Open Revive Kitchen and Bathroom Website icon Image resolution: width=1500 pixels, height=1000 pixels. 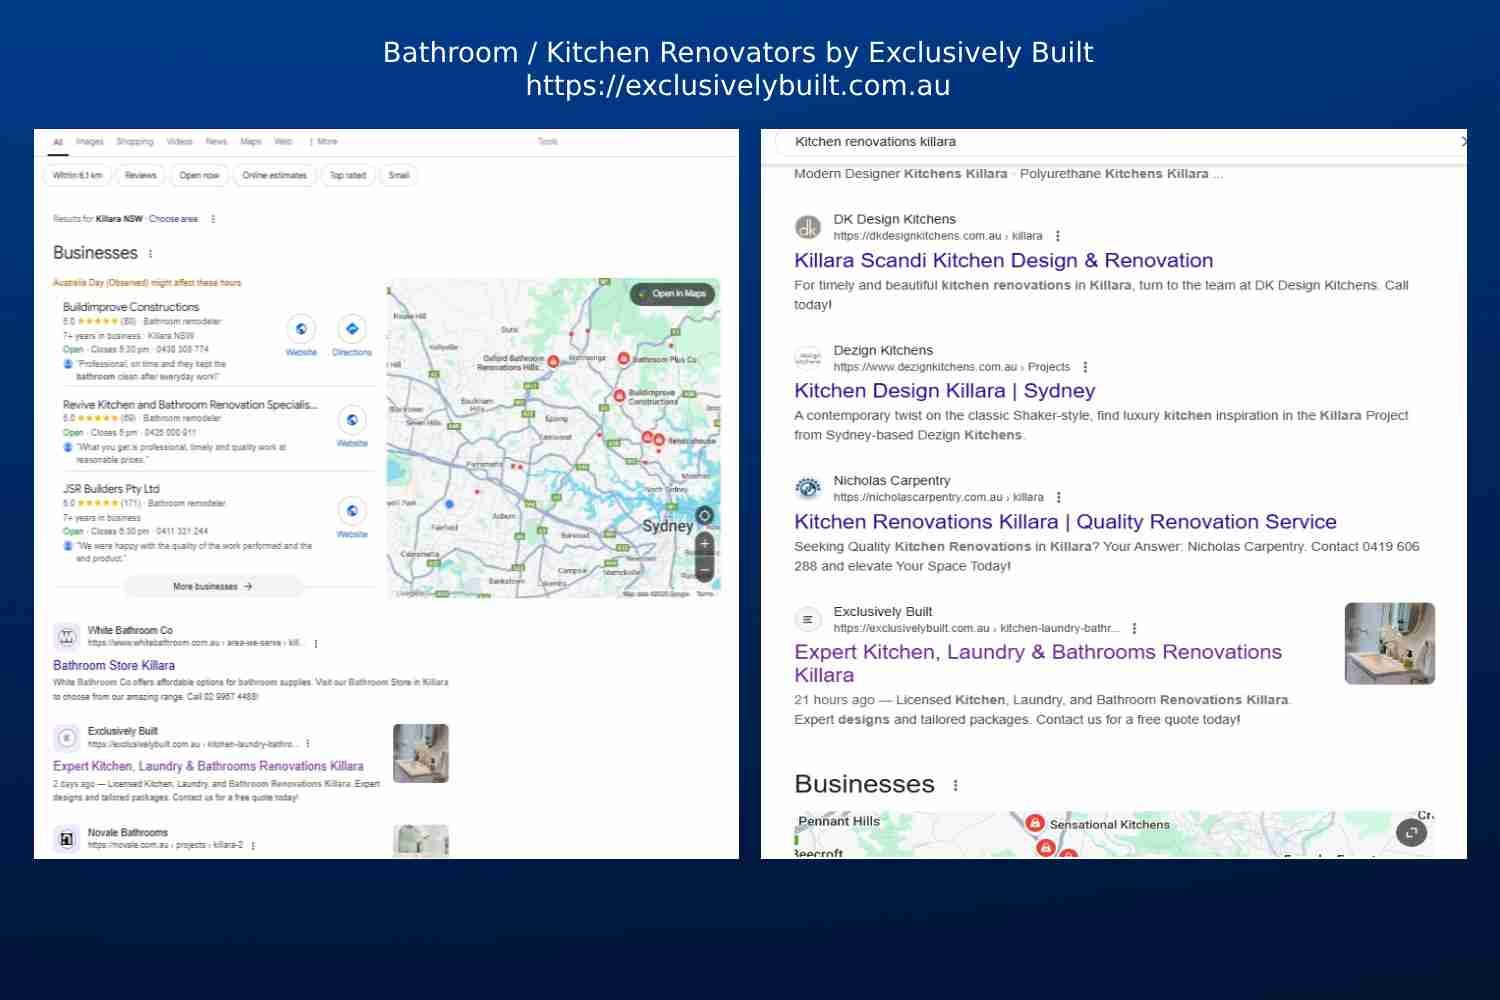point(352,420)
